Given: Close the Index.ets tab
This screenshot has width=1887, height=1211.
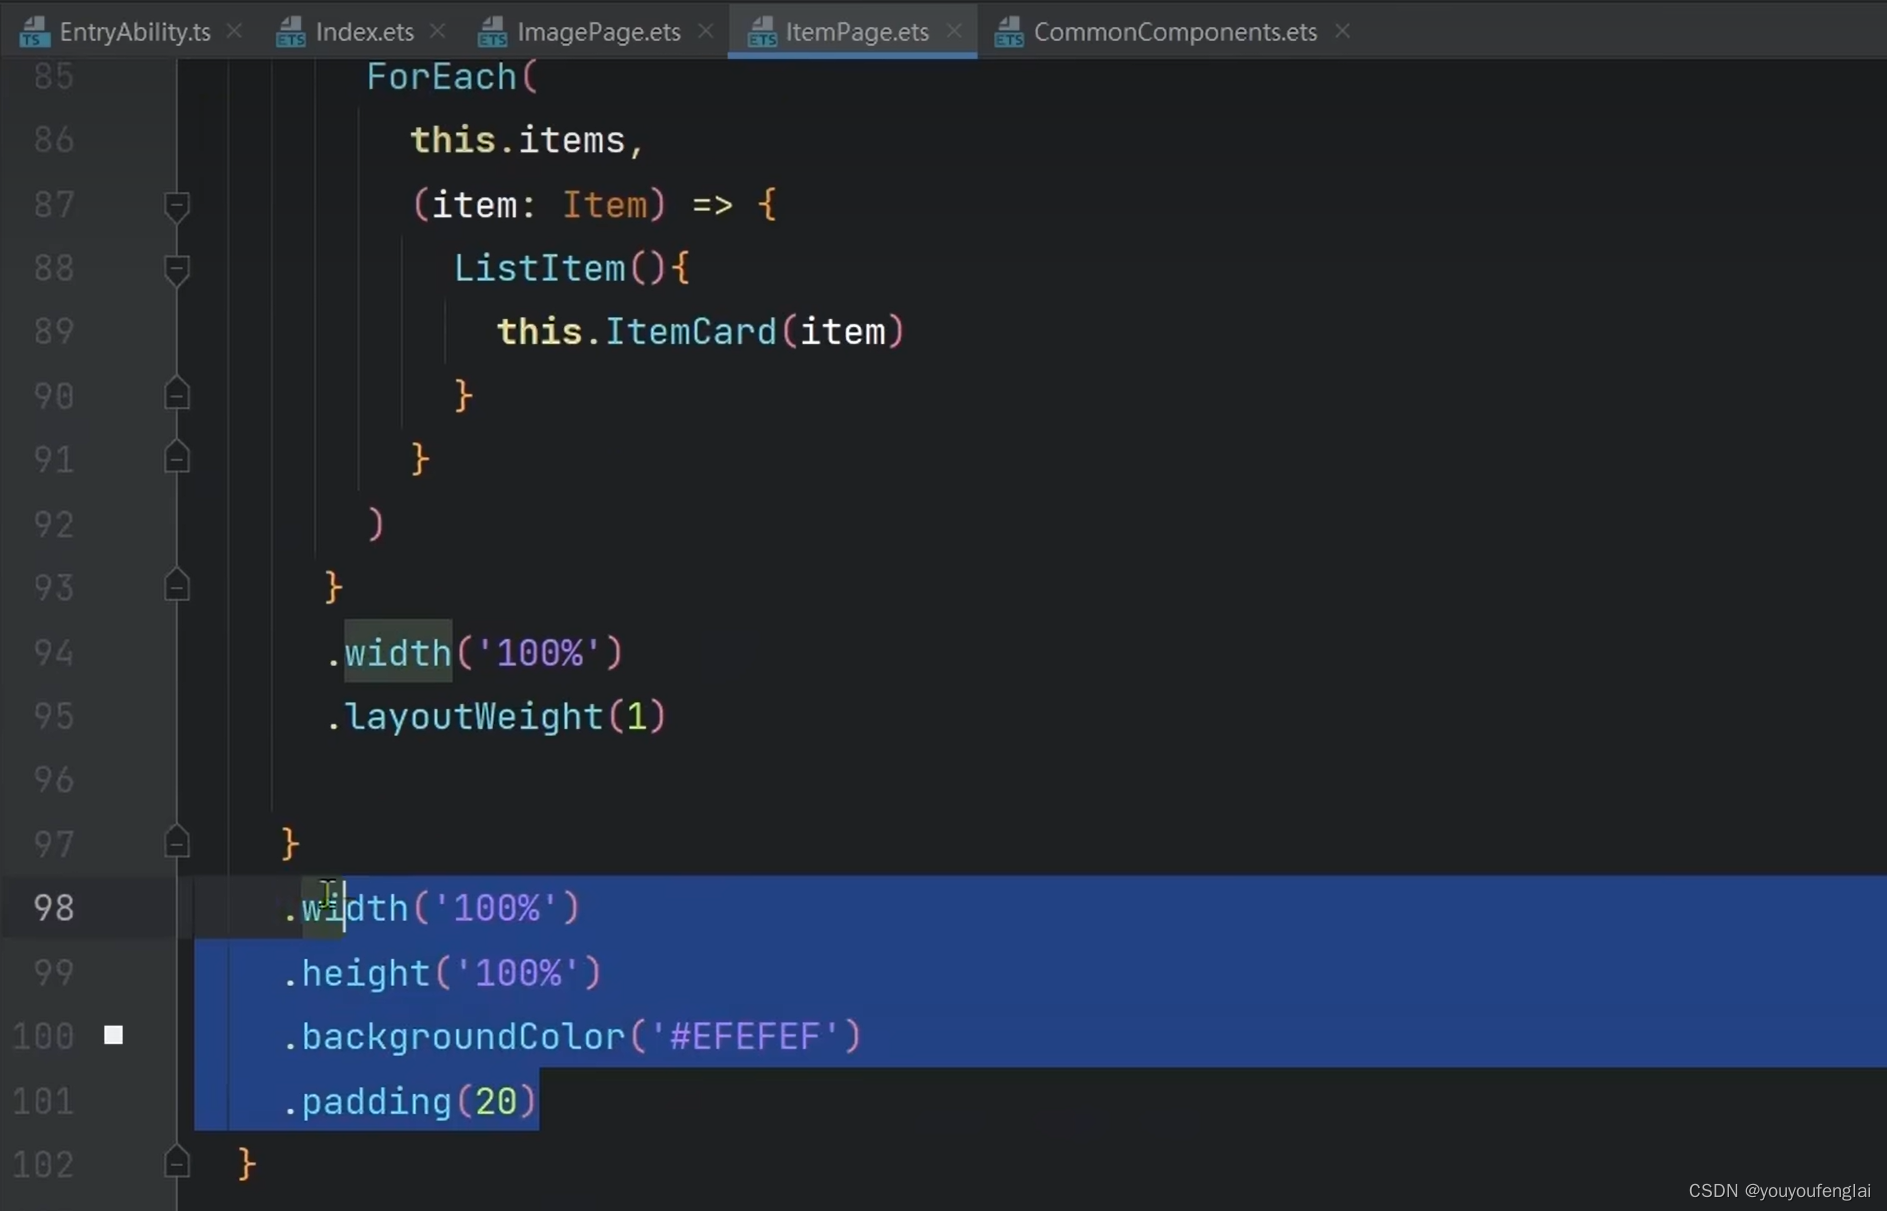Looking at the screenshot, I should pos(438,31).
